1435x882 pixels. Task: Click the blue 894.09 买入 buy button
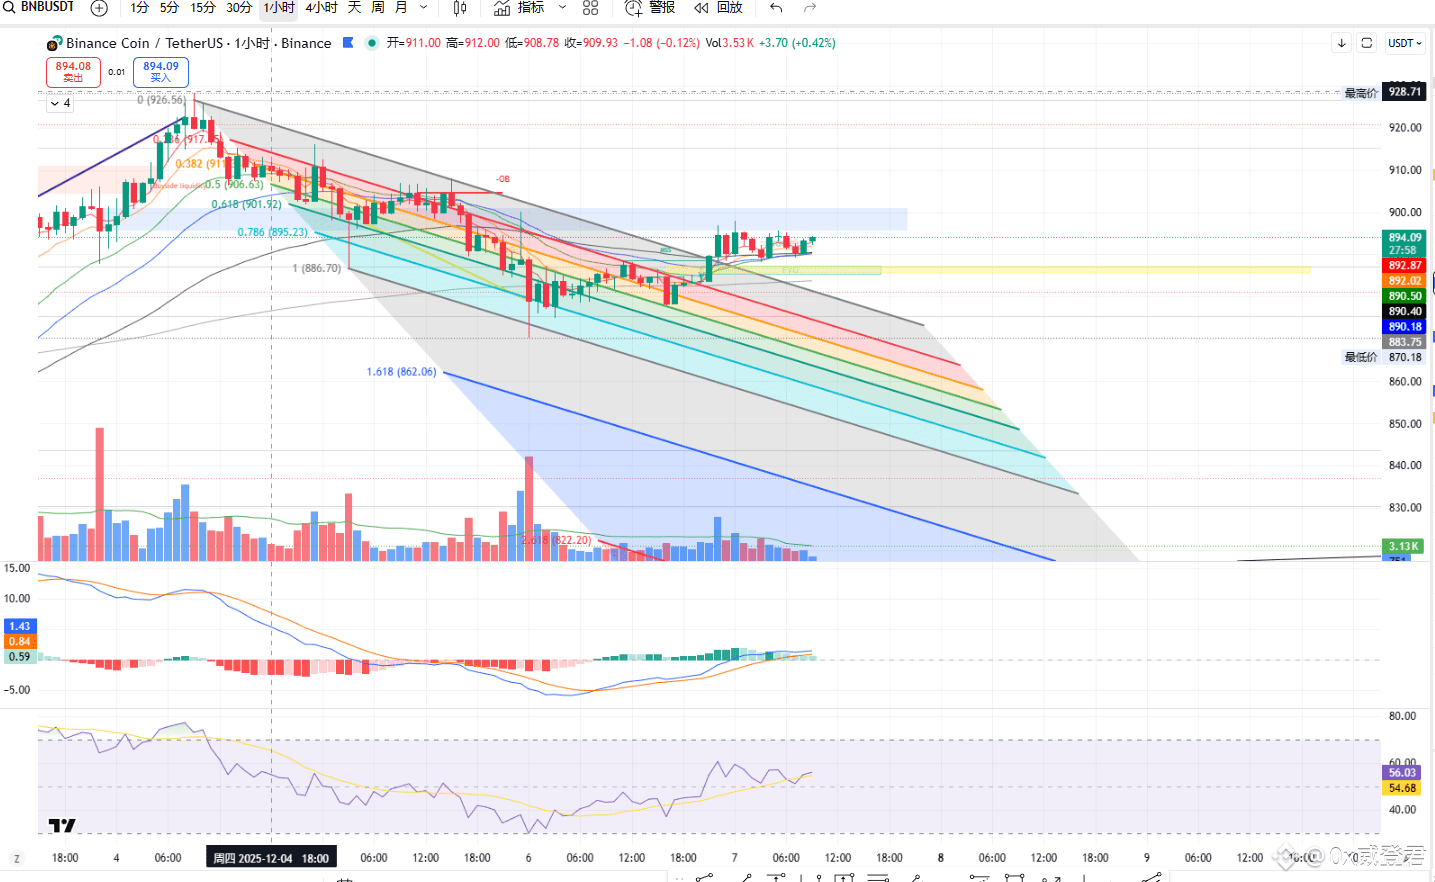pos(161,72)
